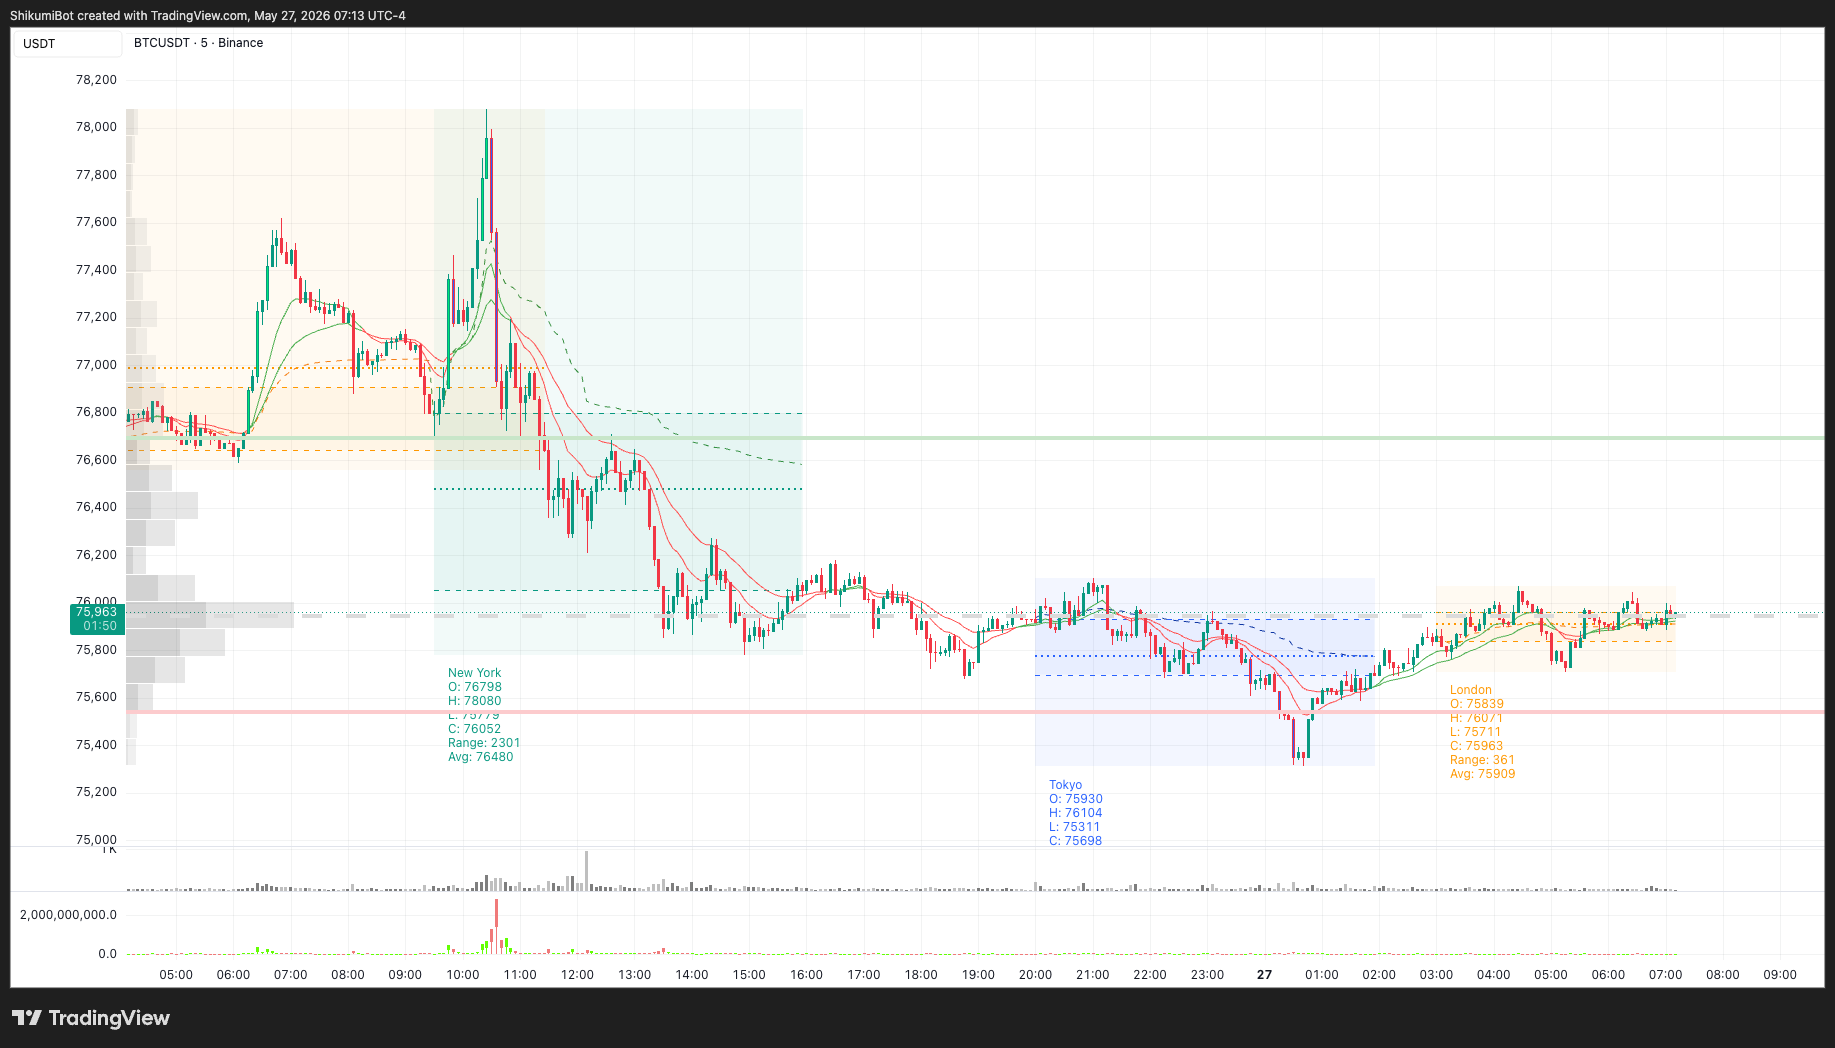1835x1048 pixels.
Task: Click the 75,000 price axis label
Action: pos(96,840)
